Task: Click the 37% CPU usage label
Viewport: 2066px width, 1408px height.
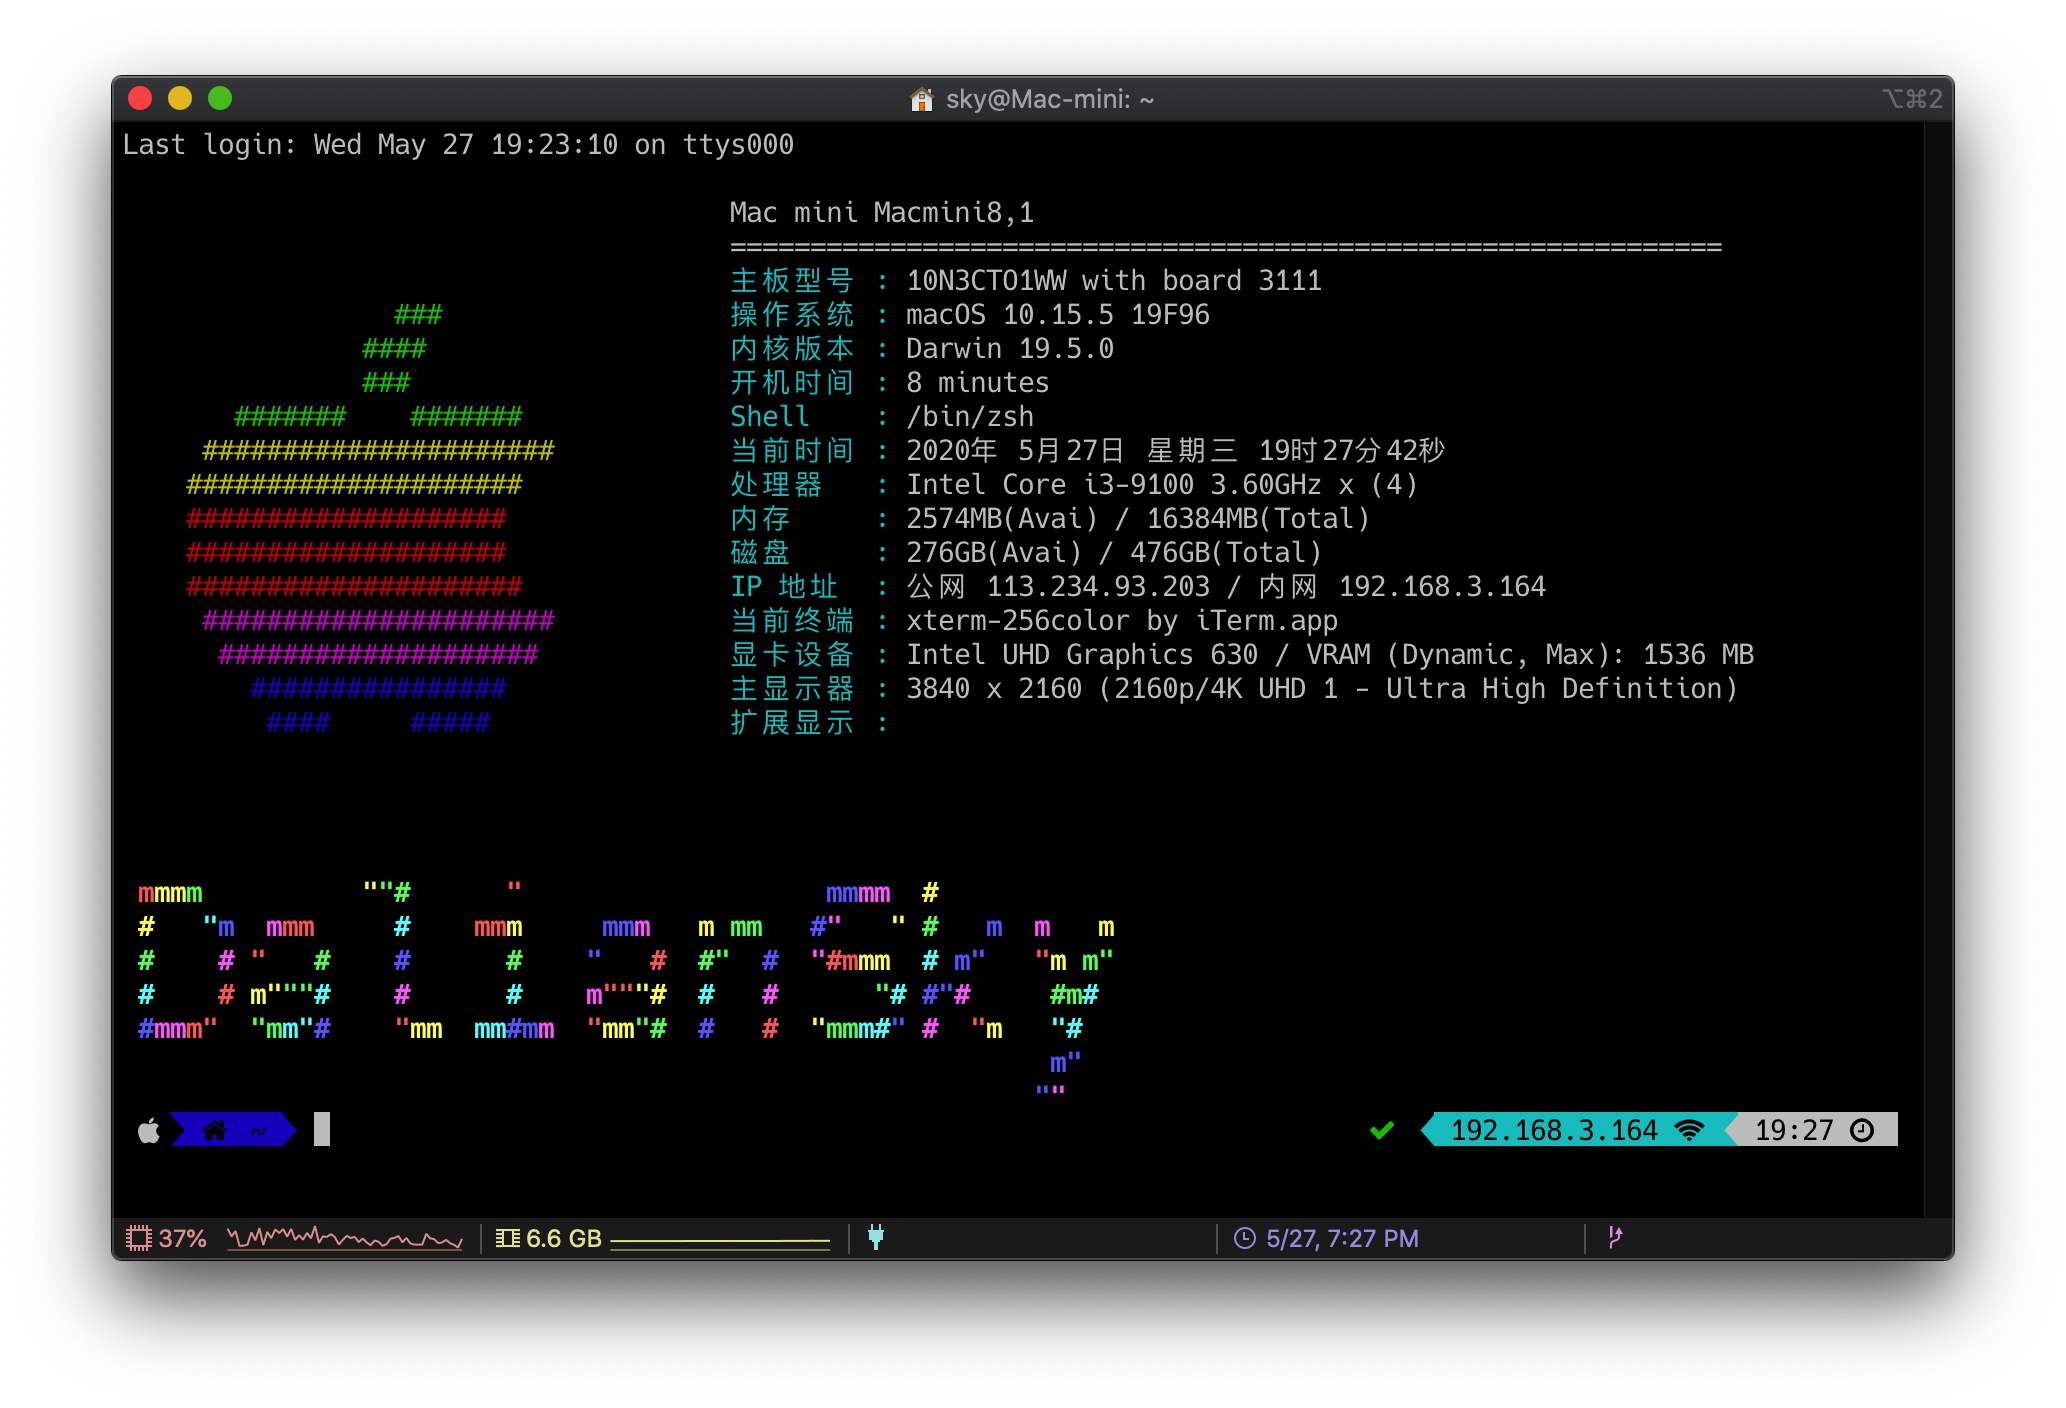Action: pos(183,1238)
